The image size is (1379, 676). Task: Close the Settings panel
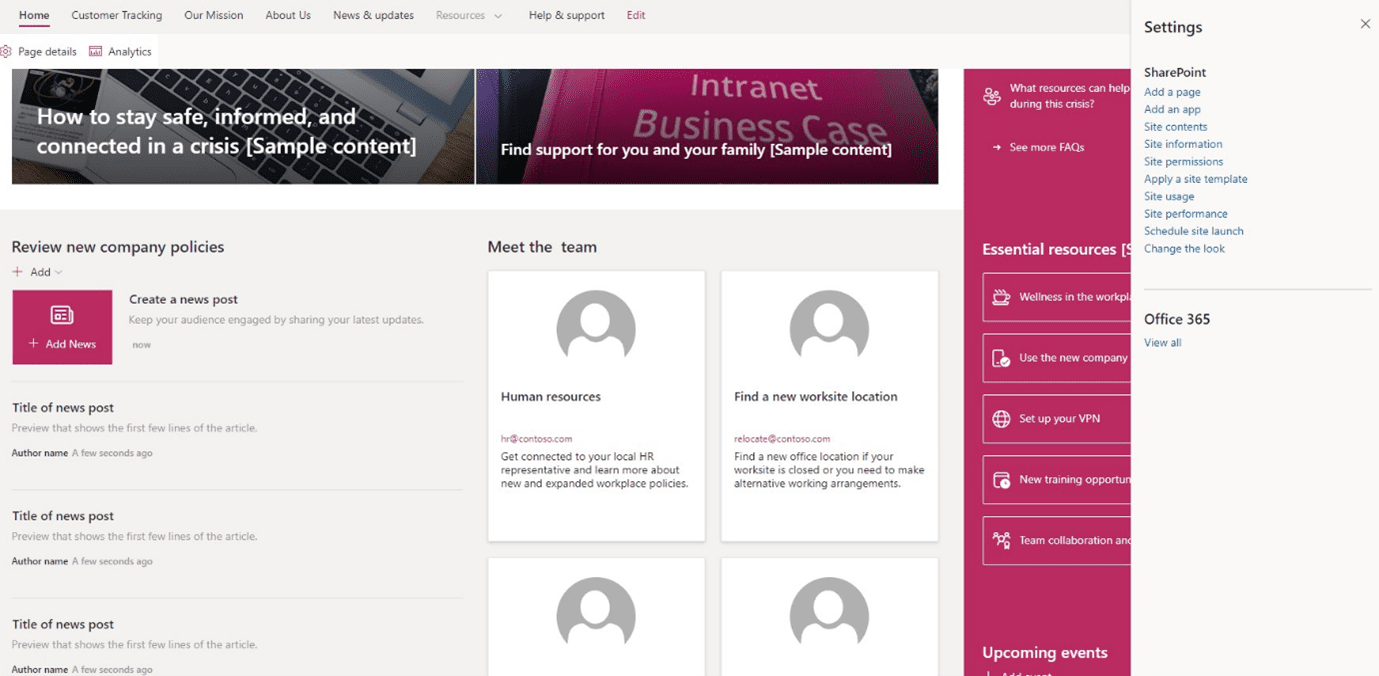click(x=1365, y=24)
